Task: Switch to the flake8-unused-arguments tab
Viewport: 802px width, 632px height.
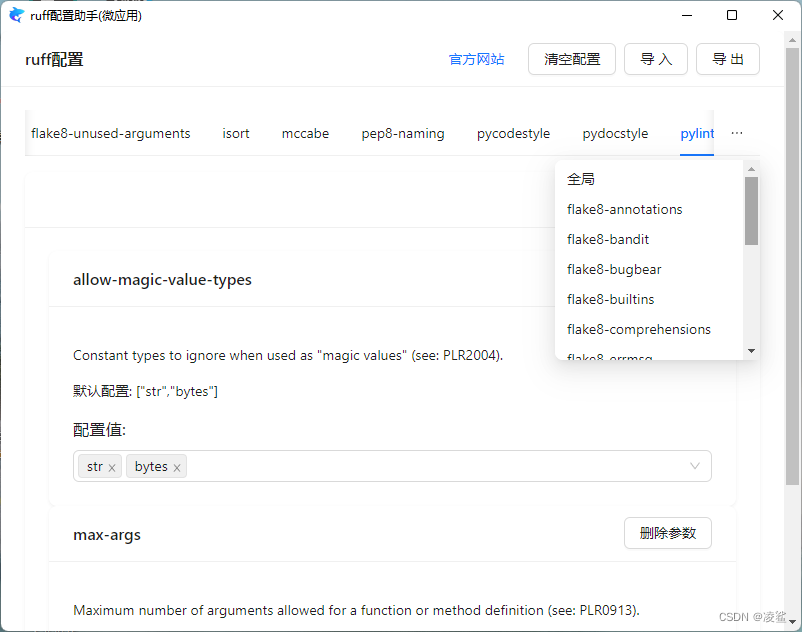Action: click(x=110, y=133)
